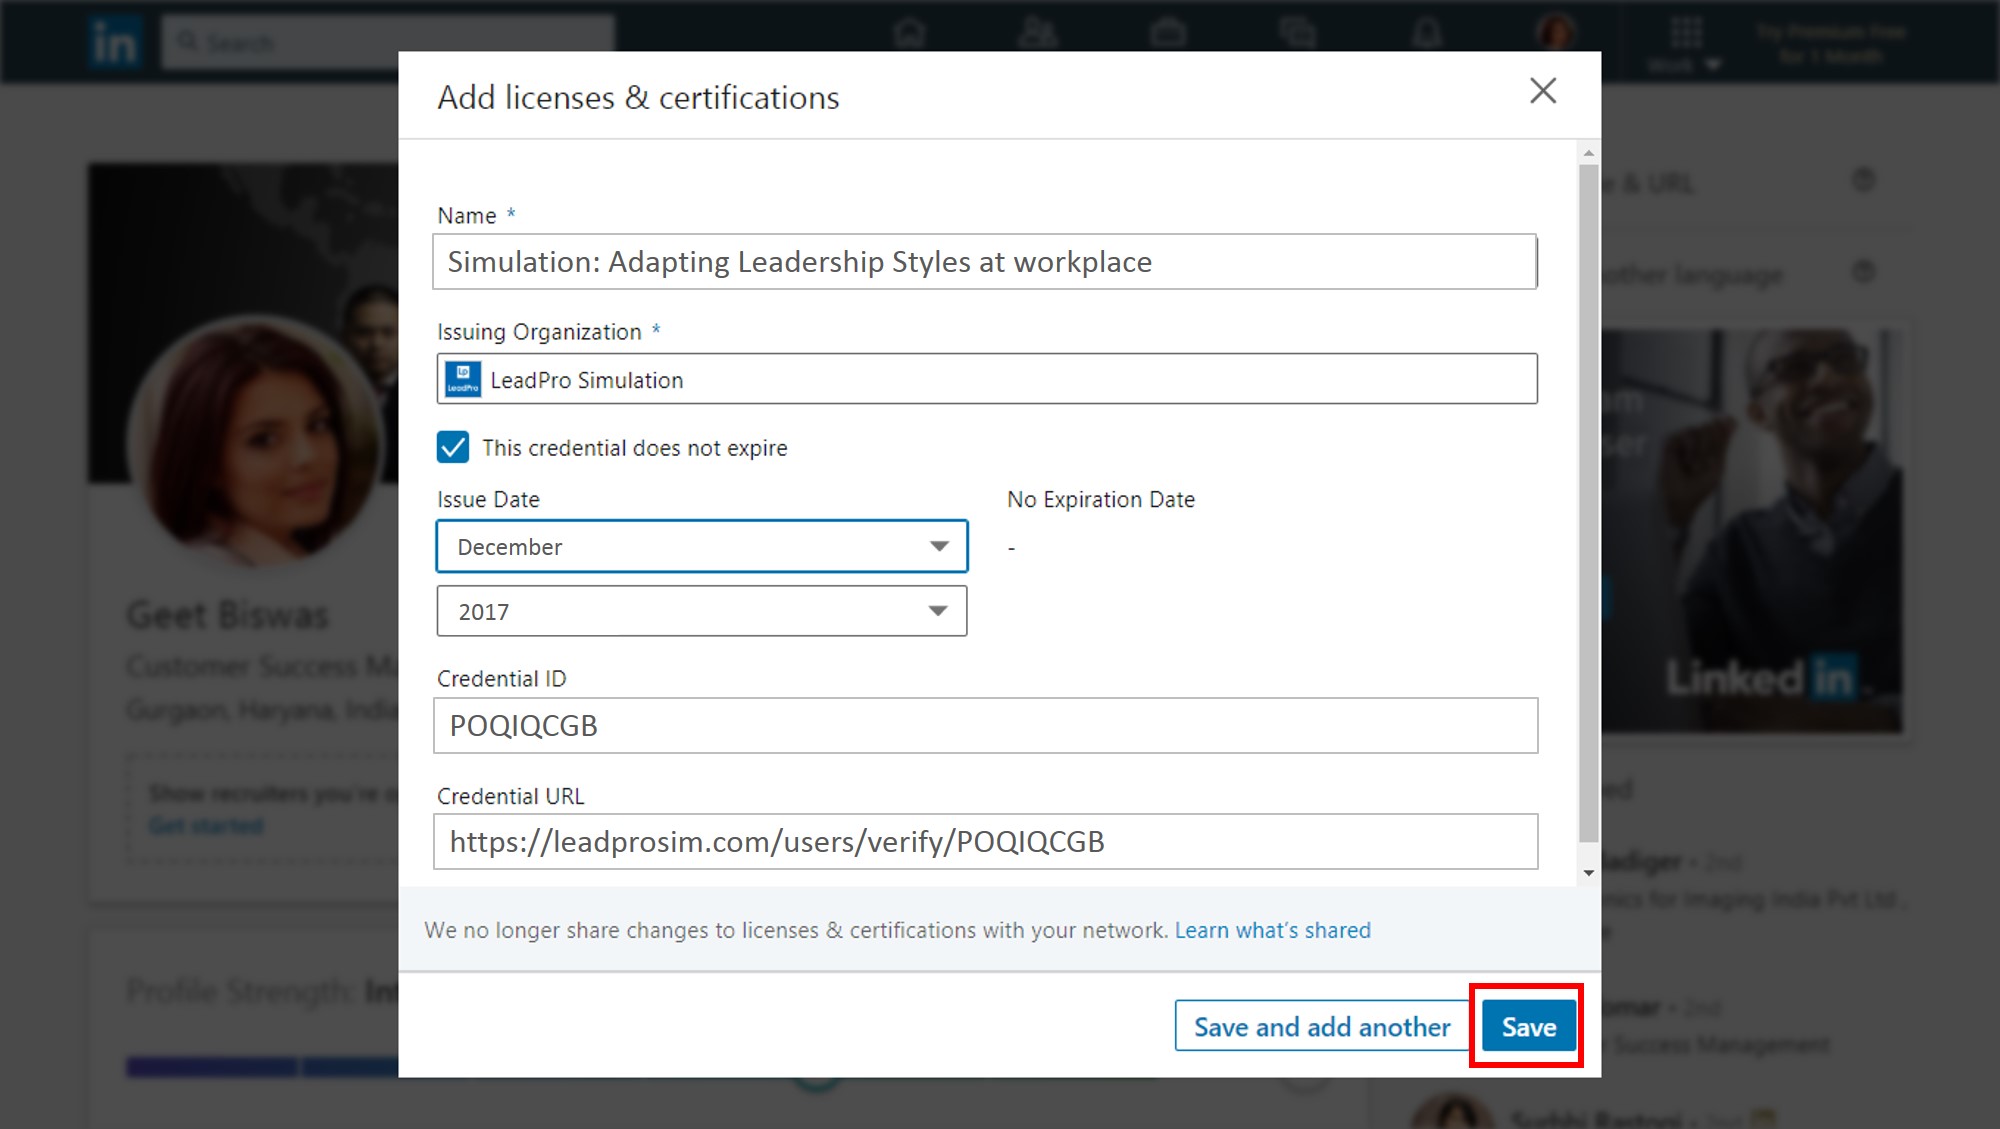This screenshot has height=1129, width=2000.
Task: Open the Jobs briefcase icon
Action: [1167, 34]
